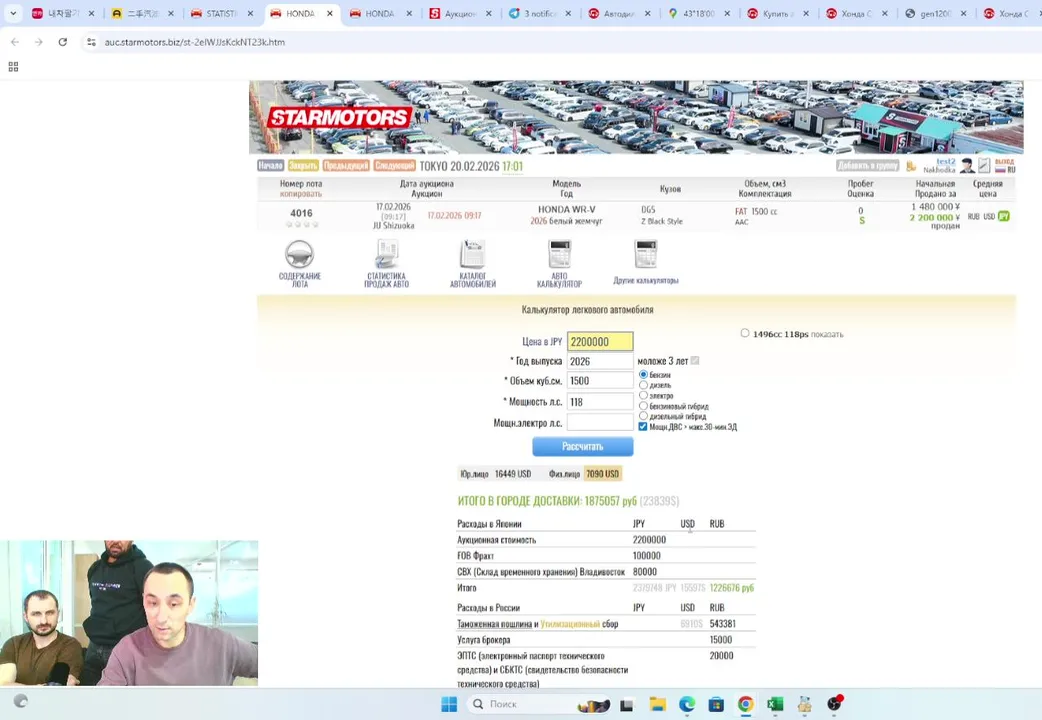The image size is (1042, 720).
Task: Open Каталог автомобилей icon
Action: (472, 254)
